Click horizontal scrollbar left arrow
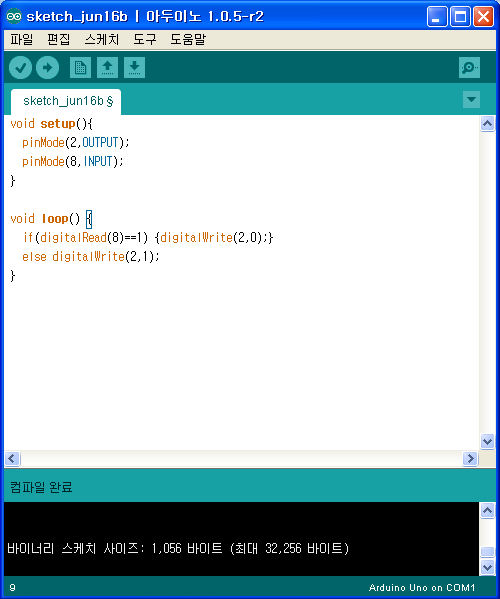Viewport: 500px width, 599px height. pyautogui.click(x=12, y=458)
